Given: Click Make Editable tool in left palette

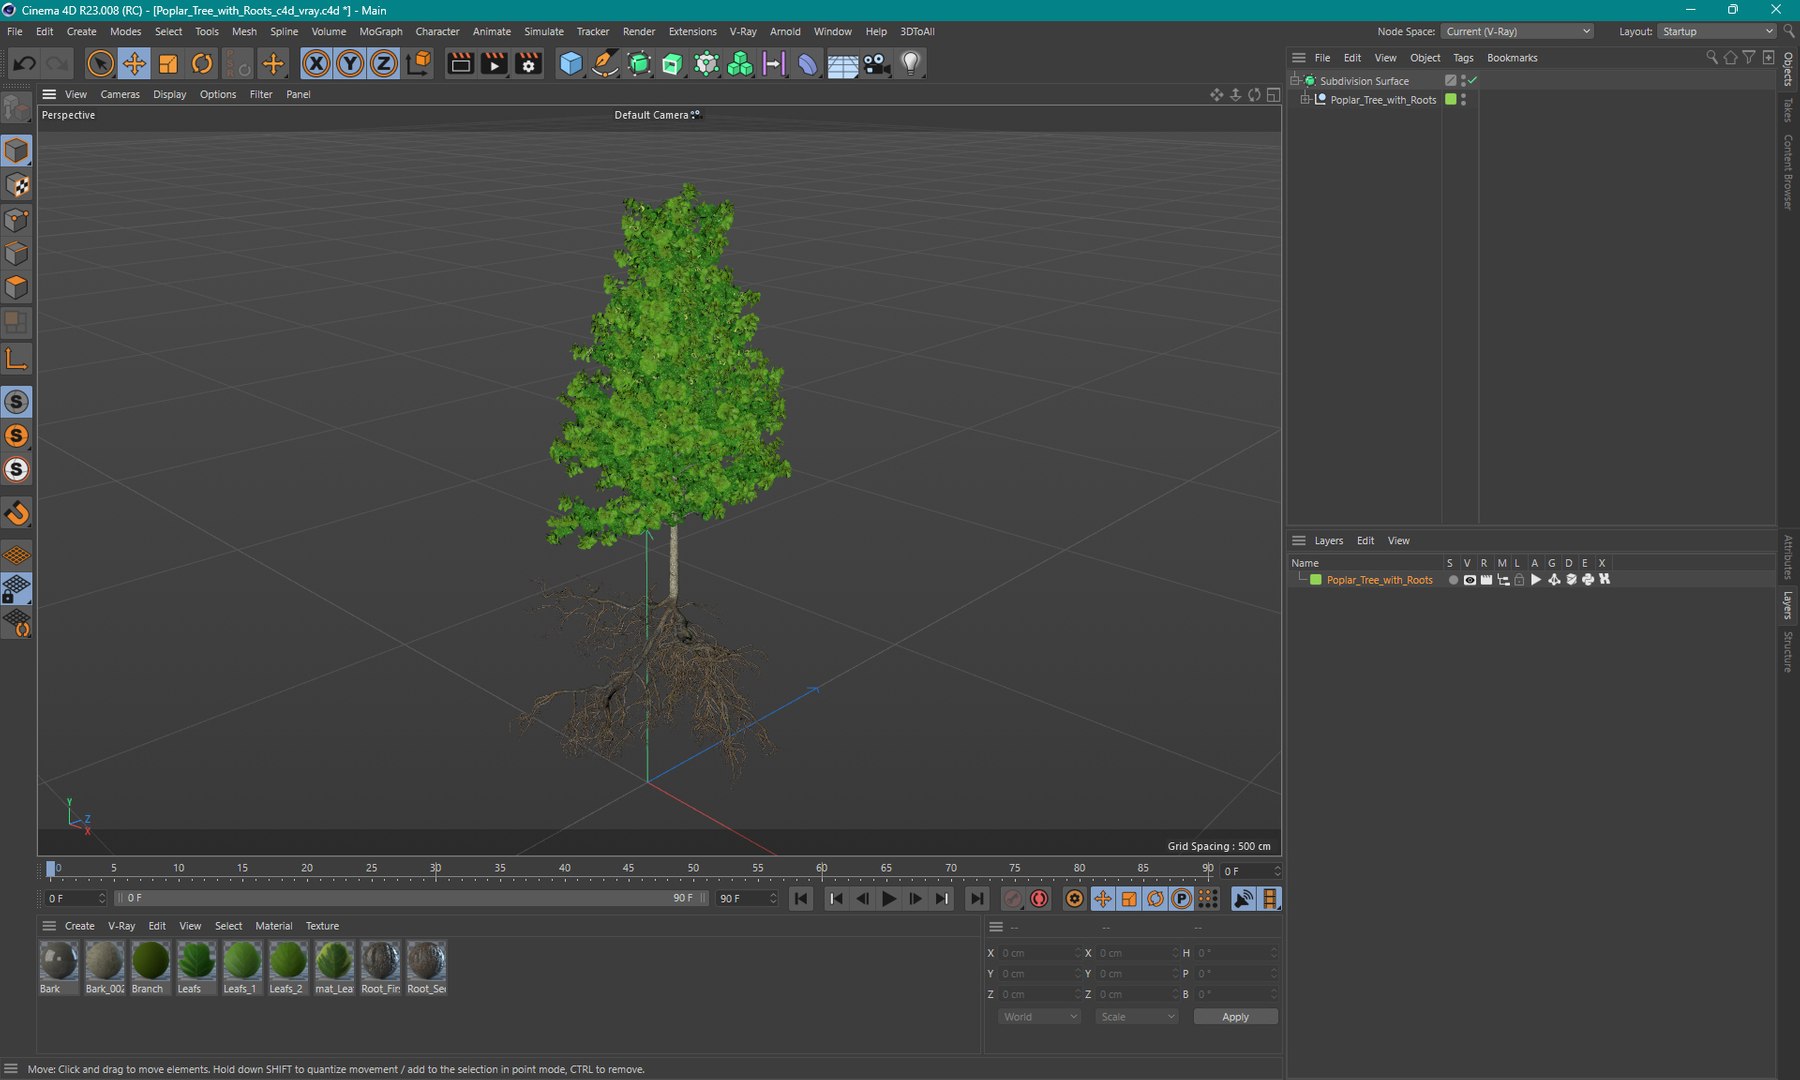Looking at the screenshot, I should click(16, 107).
